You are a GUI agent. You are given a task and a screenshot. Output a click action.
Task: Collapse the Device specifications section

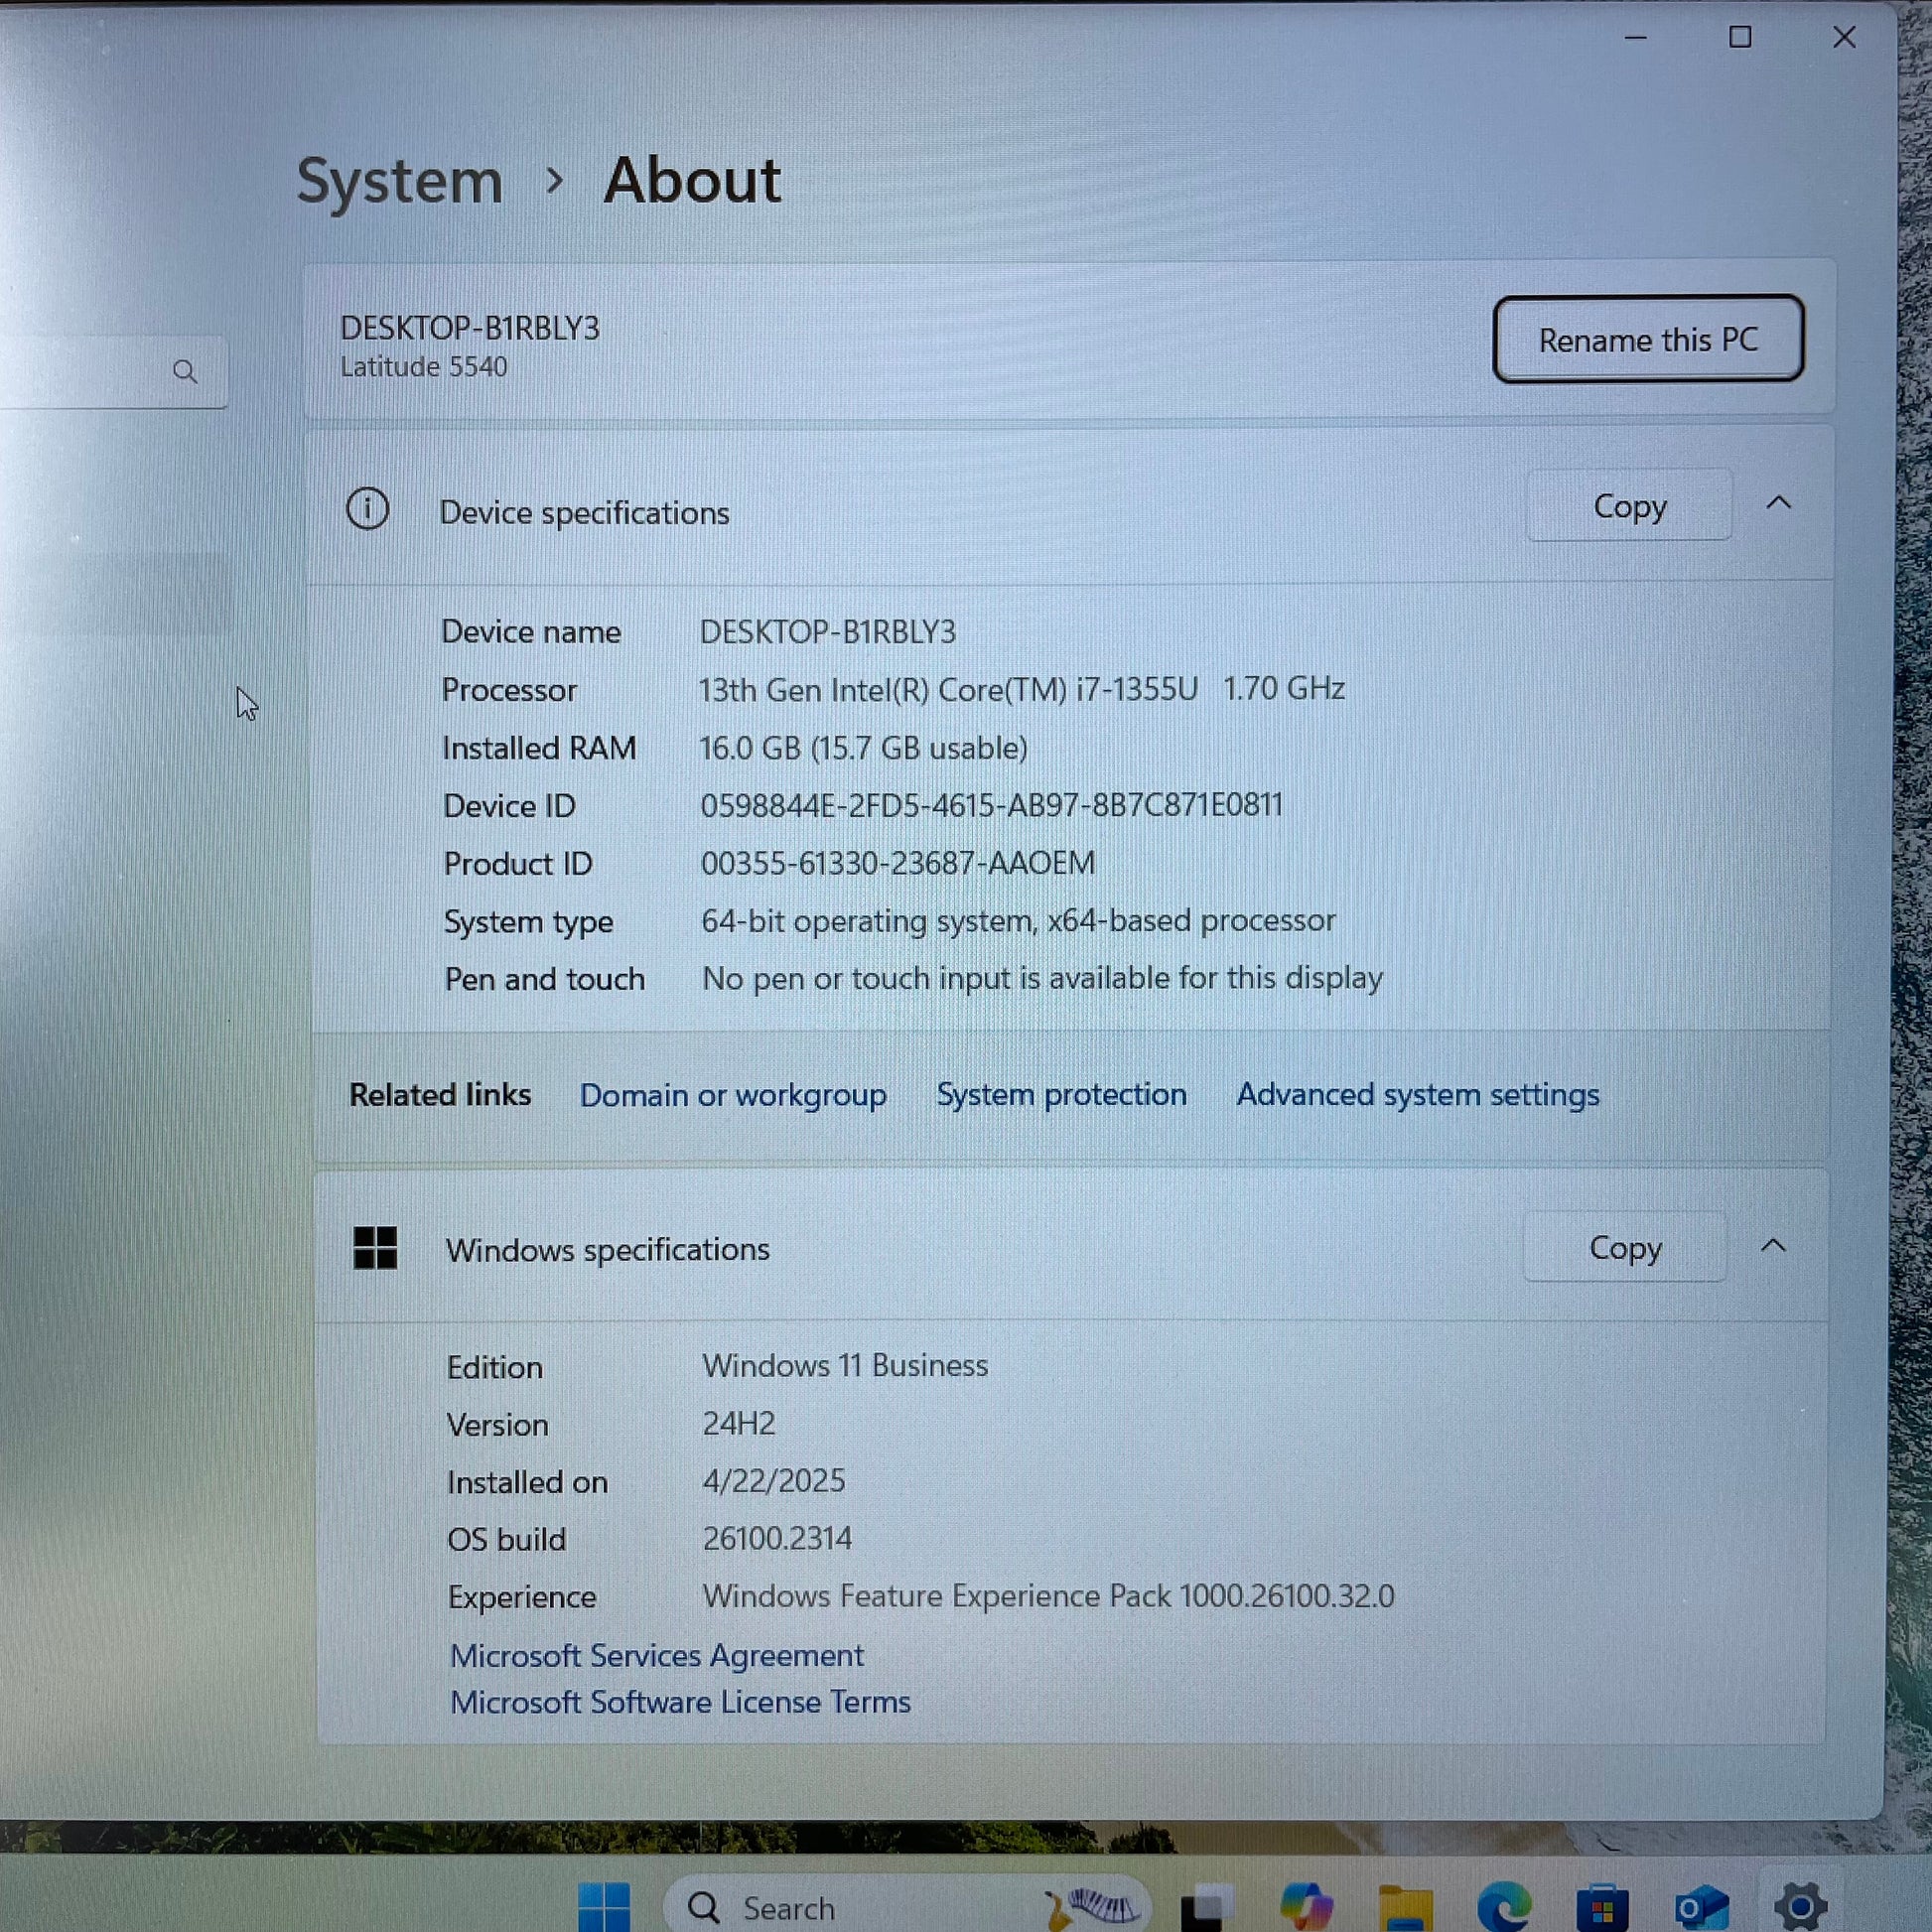(x=1778, y=504)
